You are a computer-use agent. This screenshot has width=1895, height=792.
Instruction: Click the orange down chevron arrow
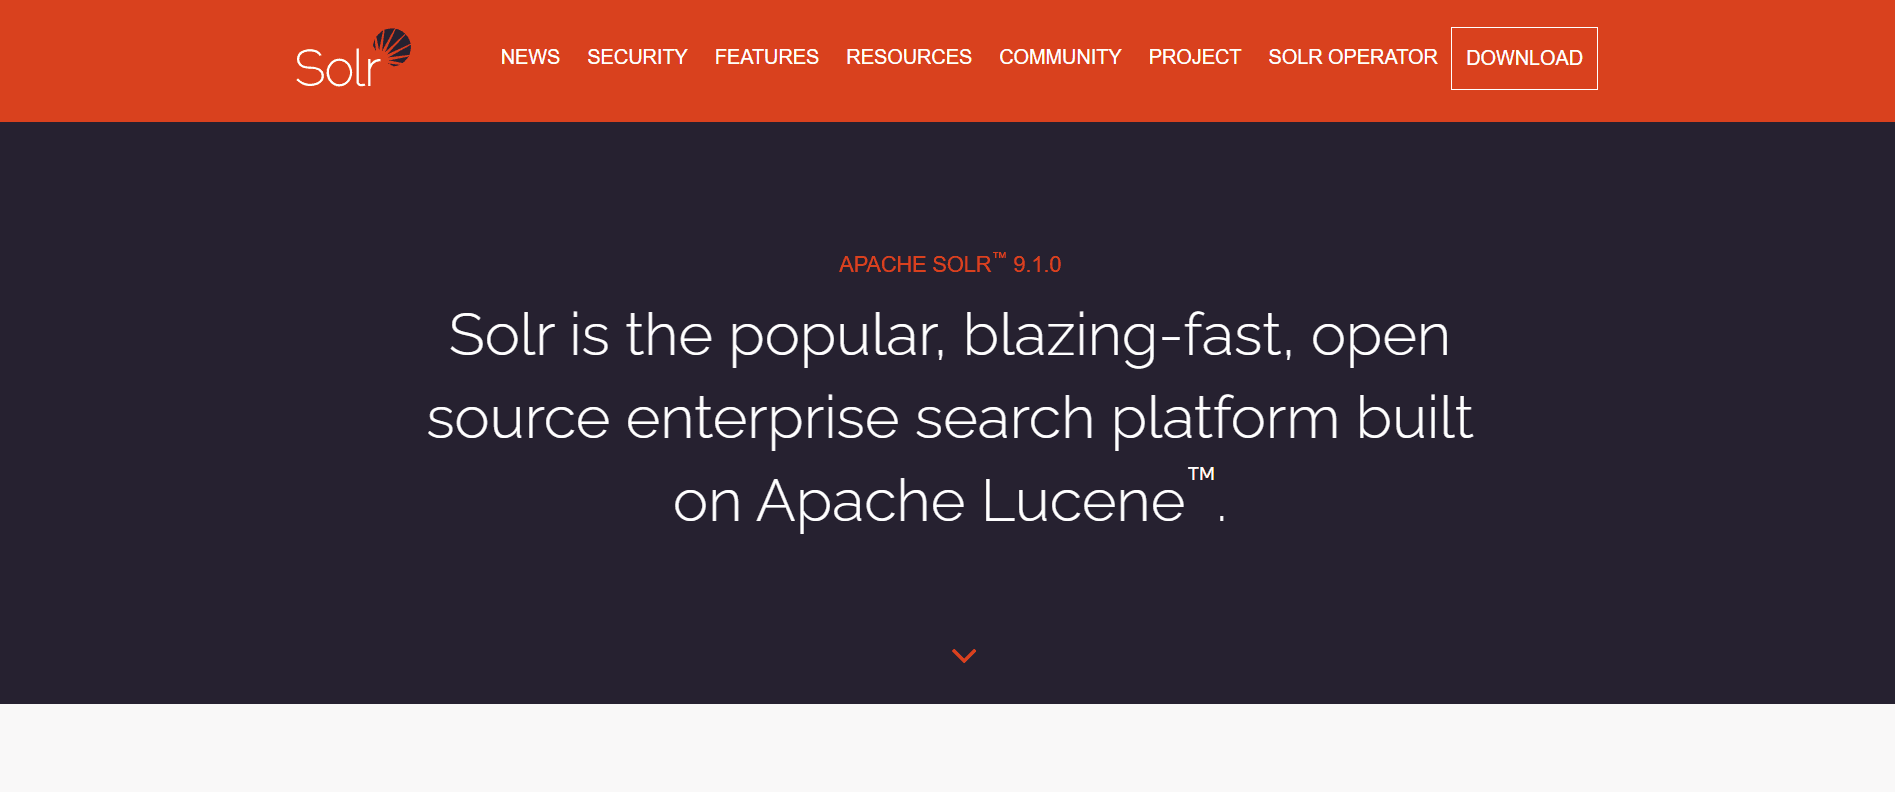coord(964,656)
